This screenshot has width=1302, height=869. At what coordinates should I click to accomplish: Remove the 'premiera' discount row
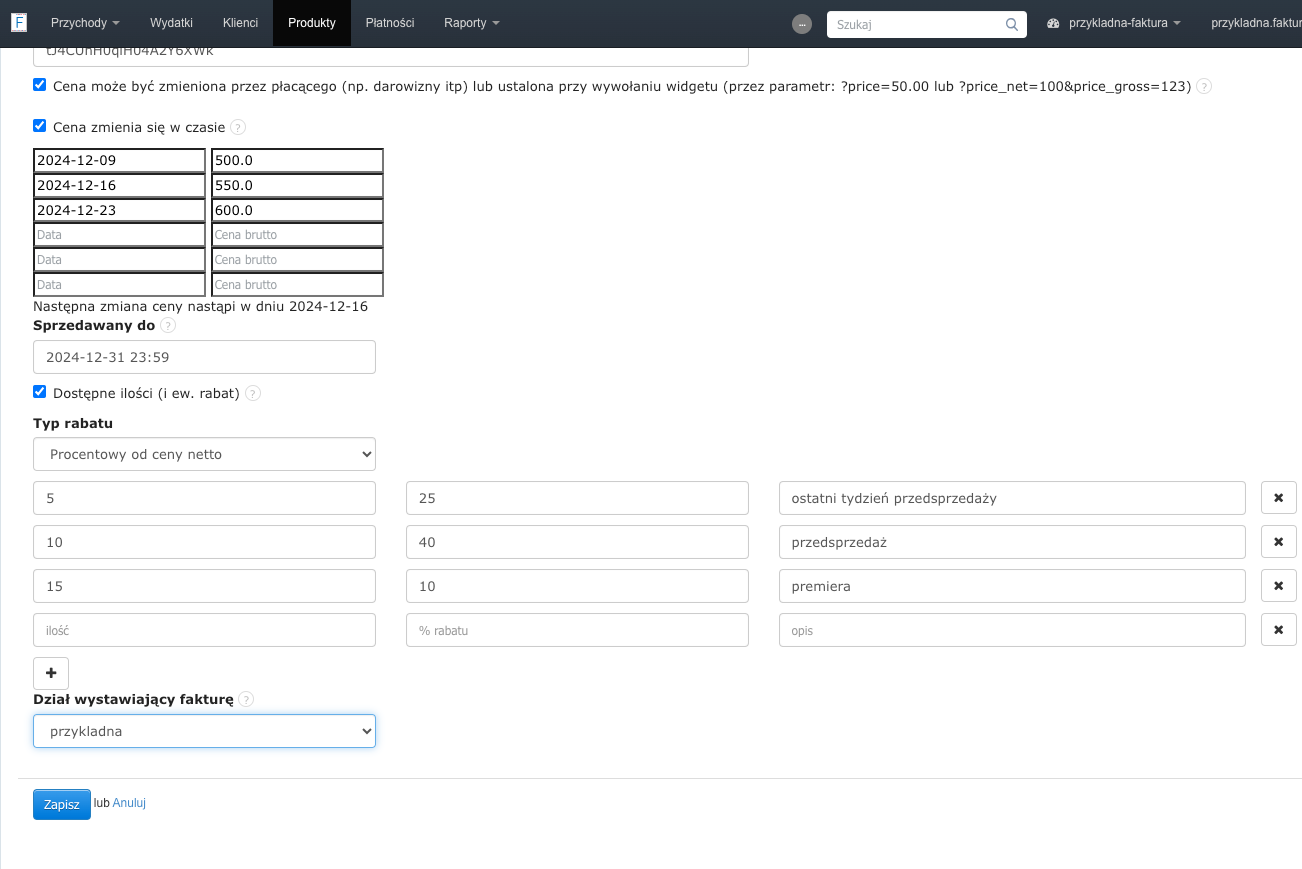pyautogui.click(x=1279, y=586)
